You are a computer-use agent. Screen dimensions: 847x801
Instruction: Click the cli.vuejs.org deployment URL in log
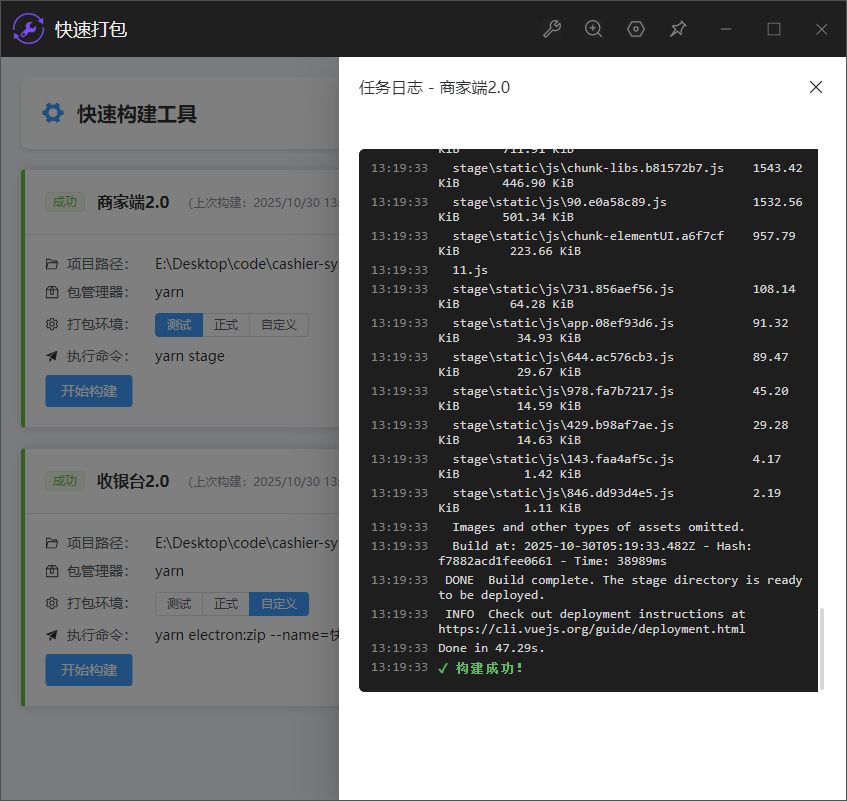point(591,629)
